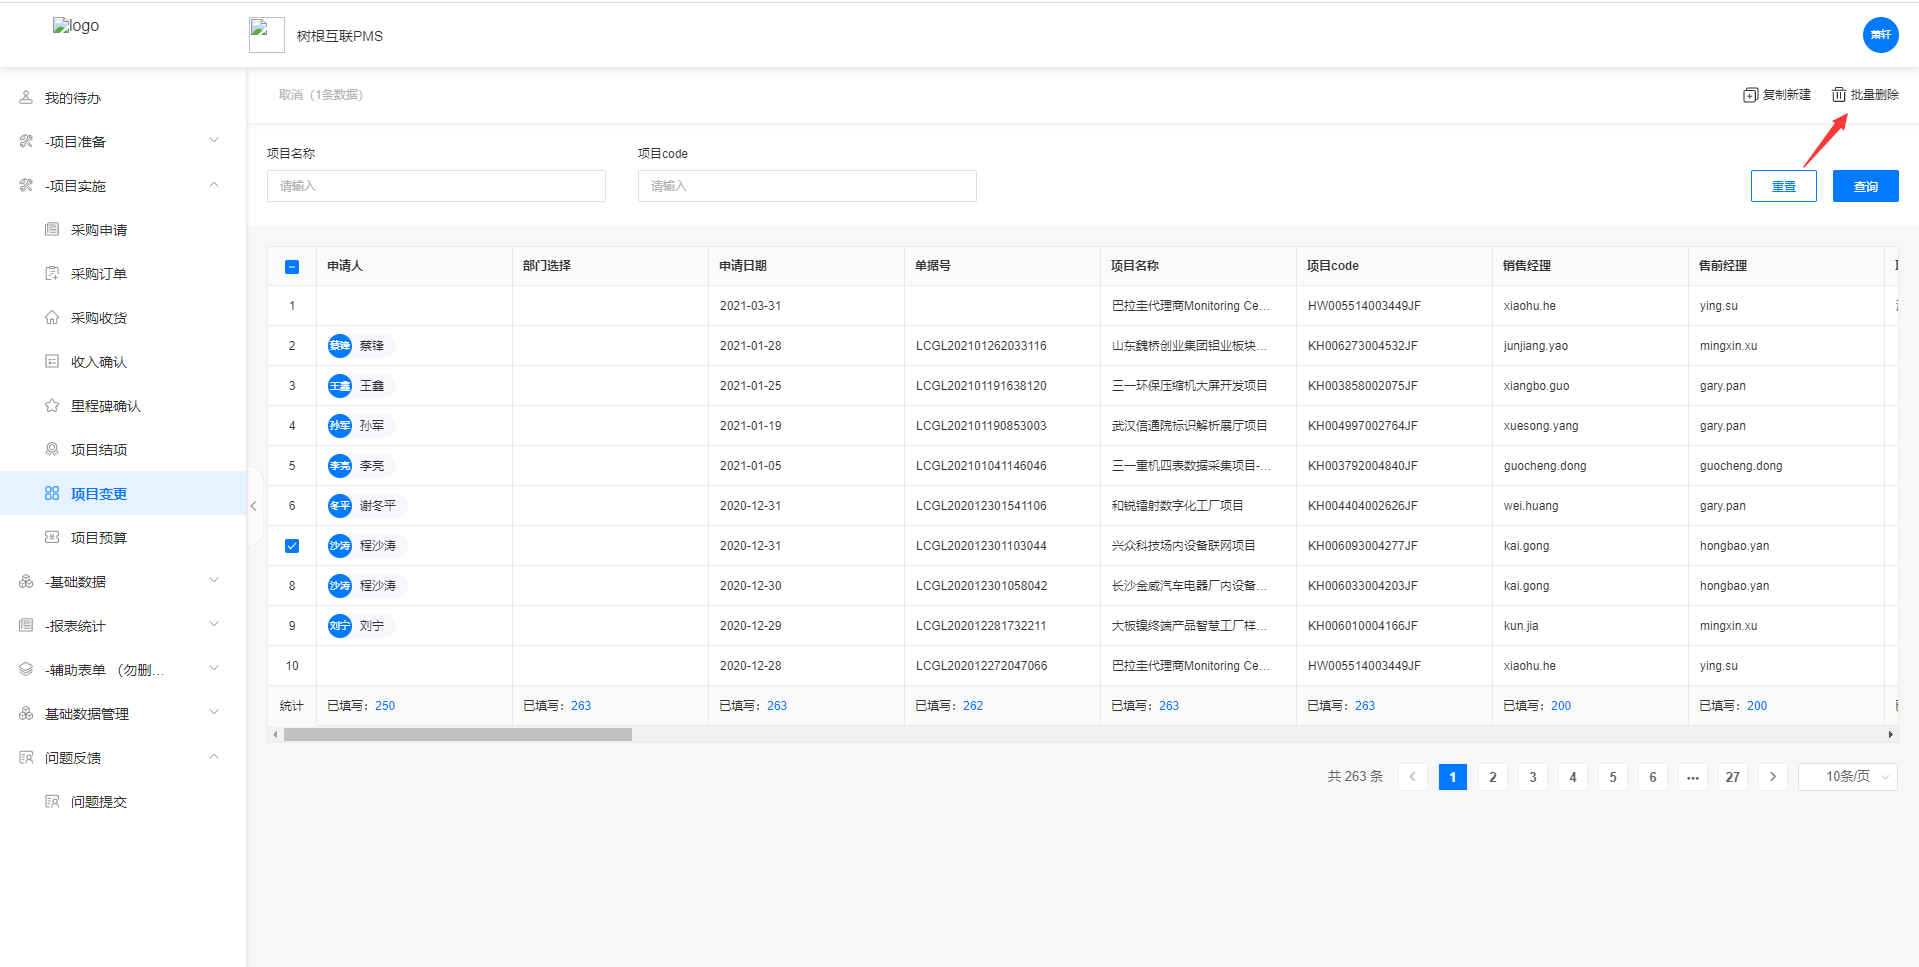
Task: Collapse the 问题反馈 menu chevron
Action: (214, 757)
